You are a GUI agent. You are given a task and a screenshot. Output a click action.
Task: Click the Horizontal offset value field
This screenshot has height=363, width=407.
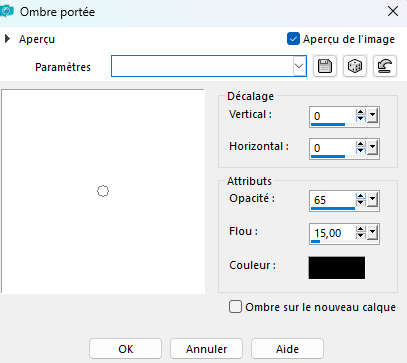tap(333, 148)
